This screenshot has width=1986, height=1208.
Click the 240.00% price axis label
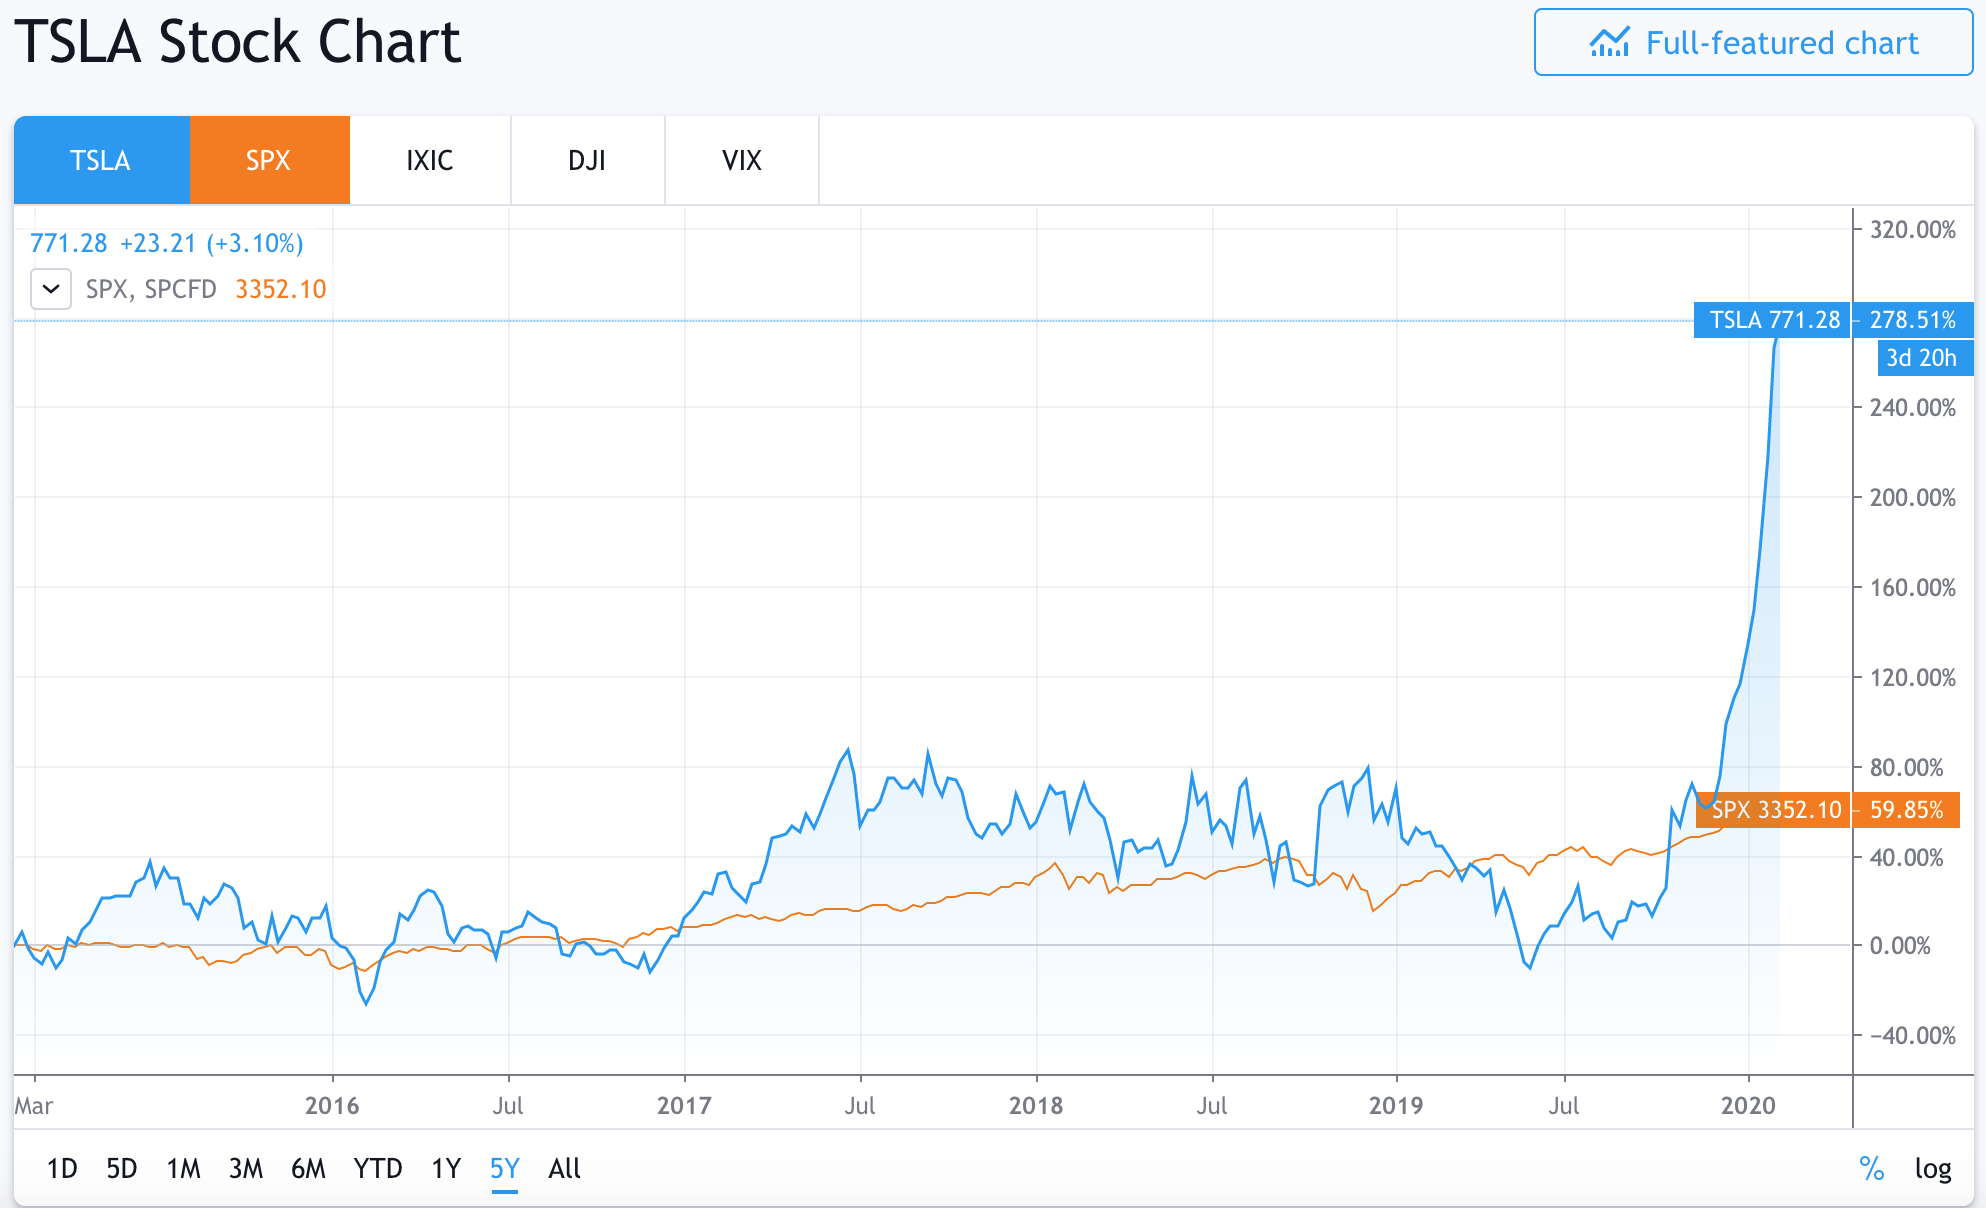(1913, 407)
